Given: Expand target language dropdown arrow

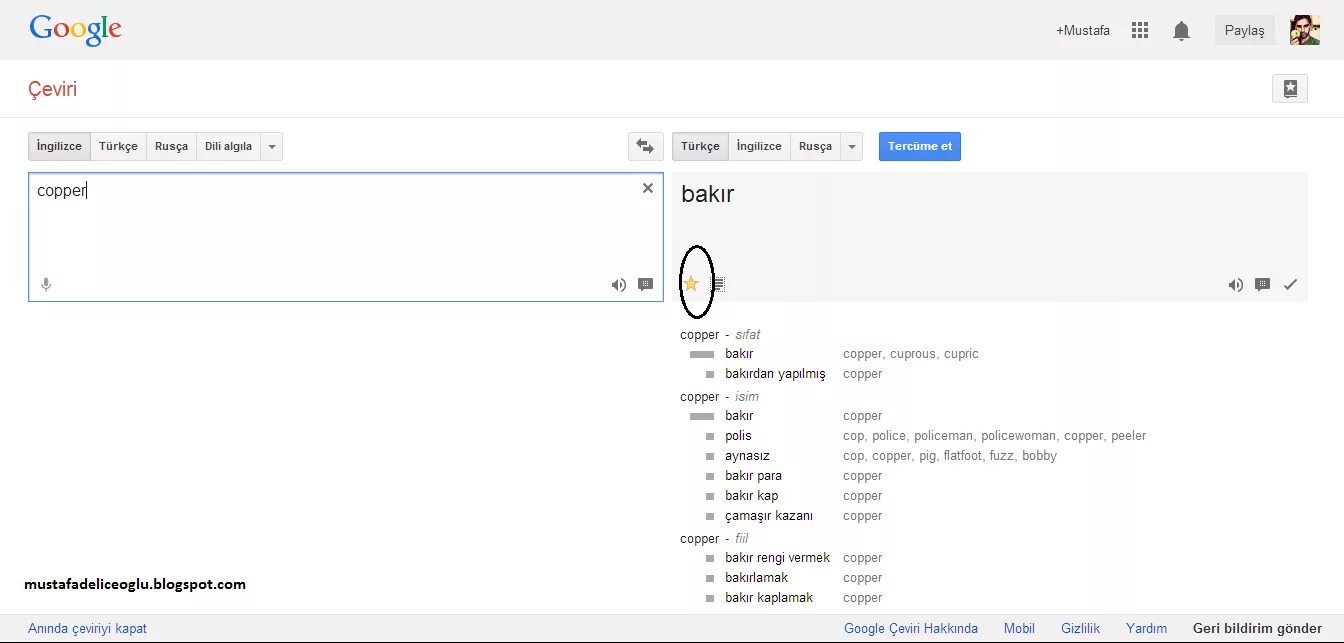Looking at the screenshot, I should click(851, 146).
